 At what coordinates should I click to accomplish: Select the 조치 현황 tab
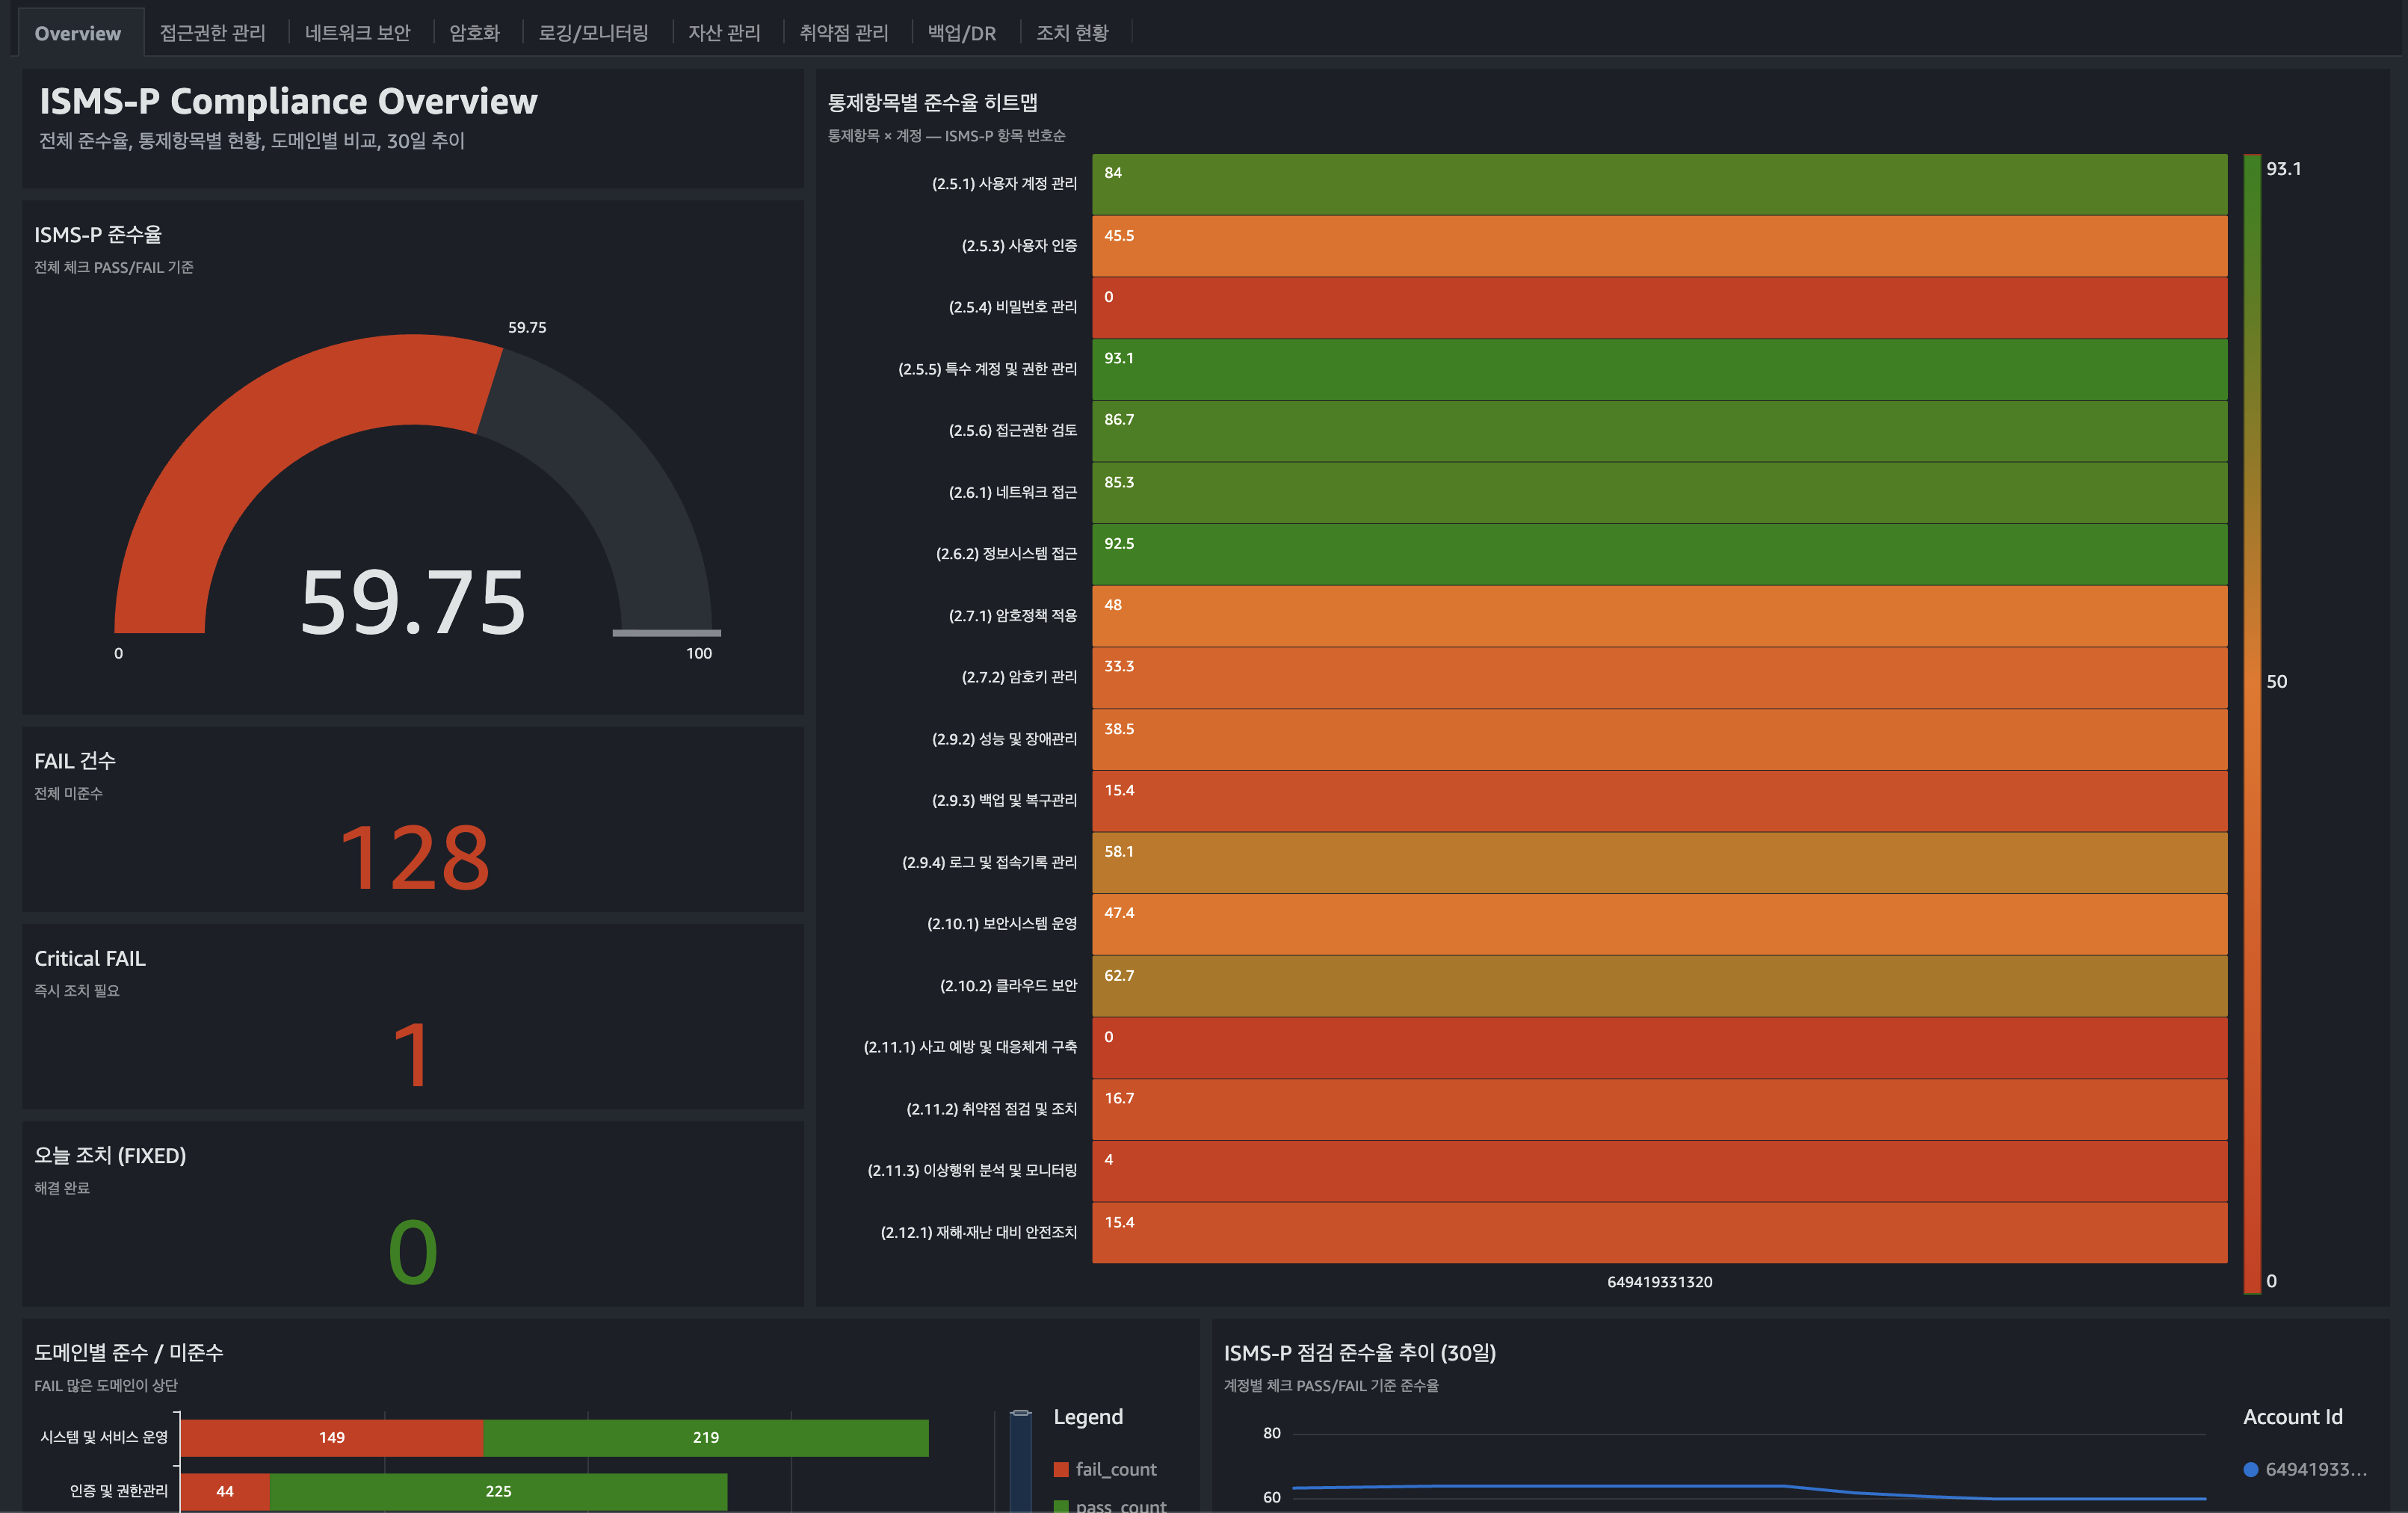coord(1072,32)
